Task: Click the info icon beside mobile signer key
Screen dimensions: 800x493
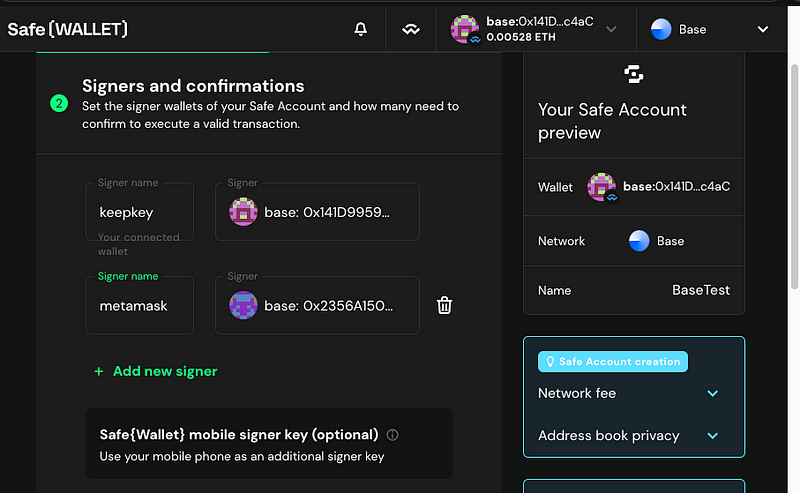Action: tap(393, 435)
